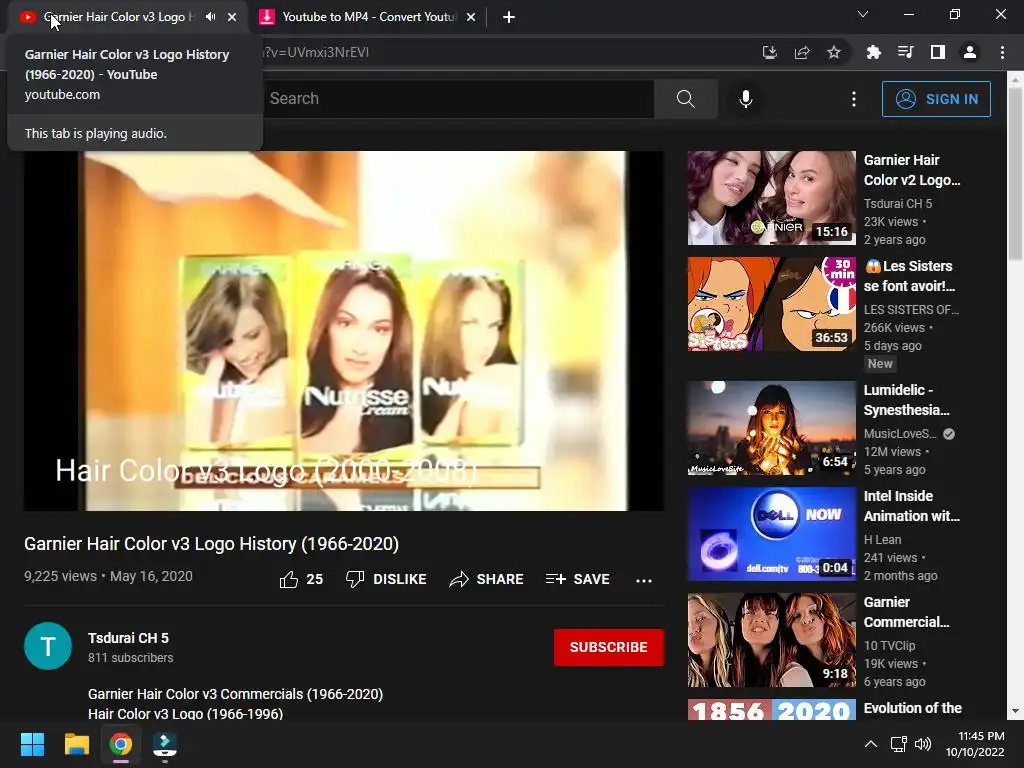Click the scrollbar down arrow
The height and width of the screenshot is (768, 1024).
coord(1015,711)
